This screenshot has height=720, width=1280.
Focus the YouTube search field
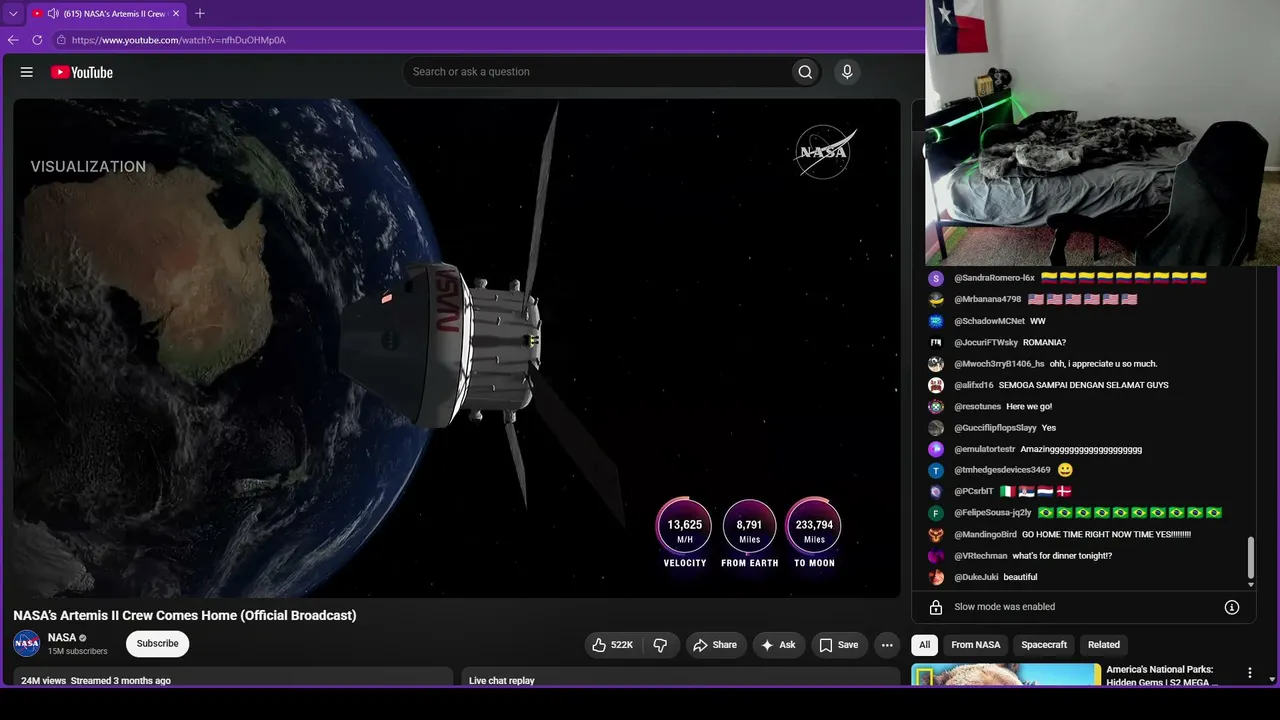pos(596,72)
